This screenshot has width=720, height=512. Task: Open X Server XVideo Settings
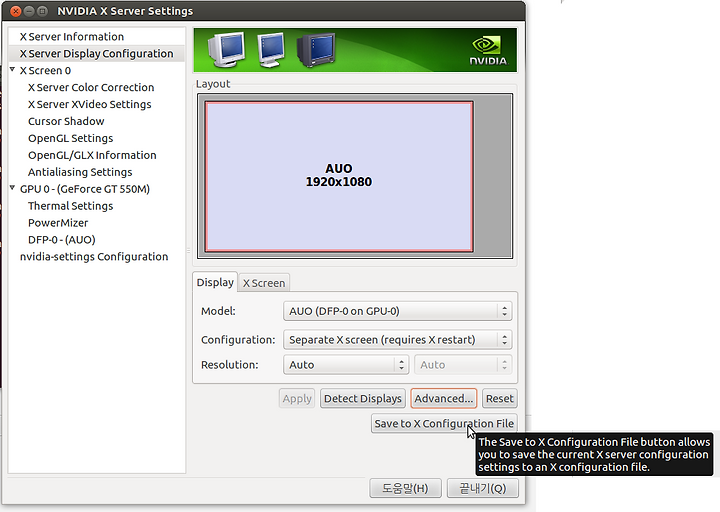click(x=90, y=105)
